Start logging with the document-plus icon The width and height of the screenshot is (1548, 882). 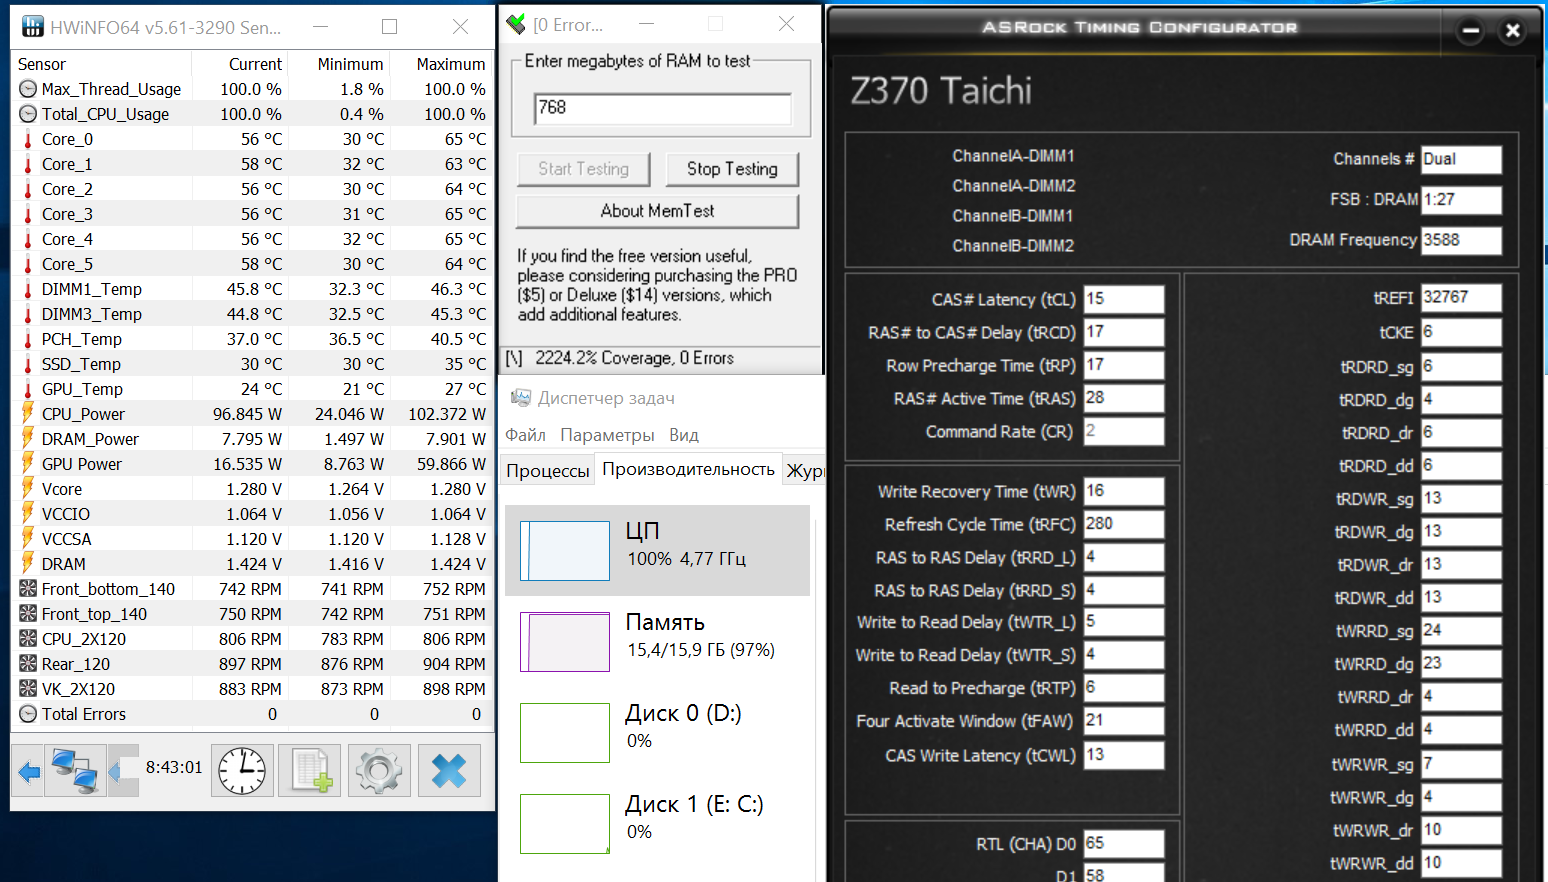(x=310, y=771)
